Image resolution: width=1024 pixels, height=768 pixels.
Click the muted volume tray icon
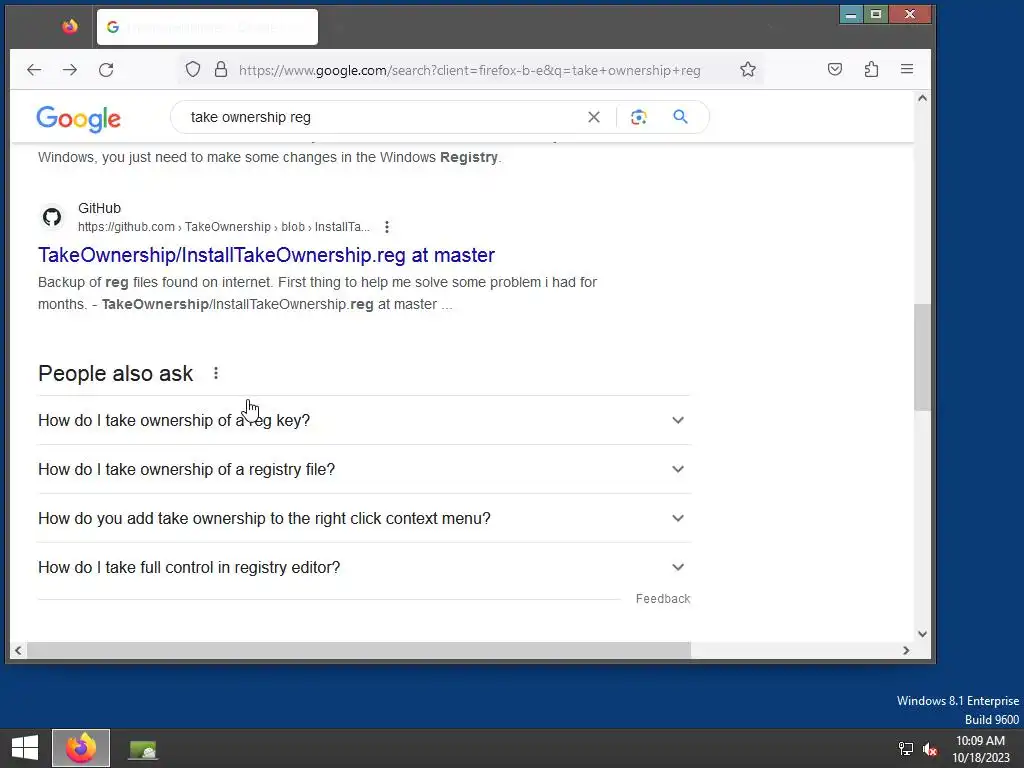[x=930, y=748]
